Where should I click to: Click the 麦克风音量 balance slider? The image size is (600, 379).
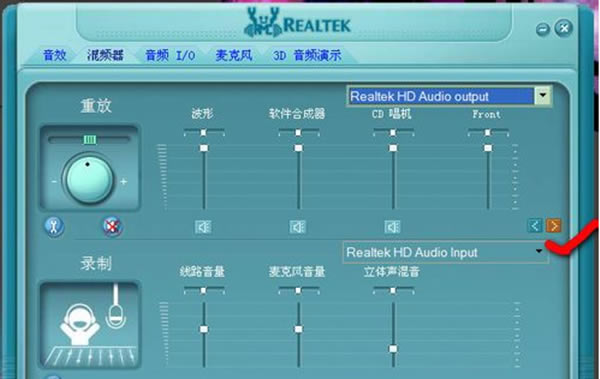[x=298, y=291]
